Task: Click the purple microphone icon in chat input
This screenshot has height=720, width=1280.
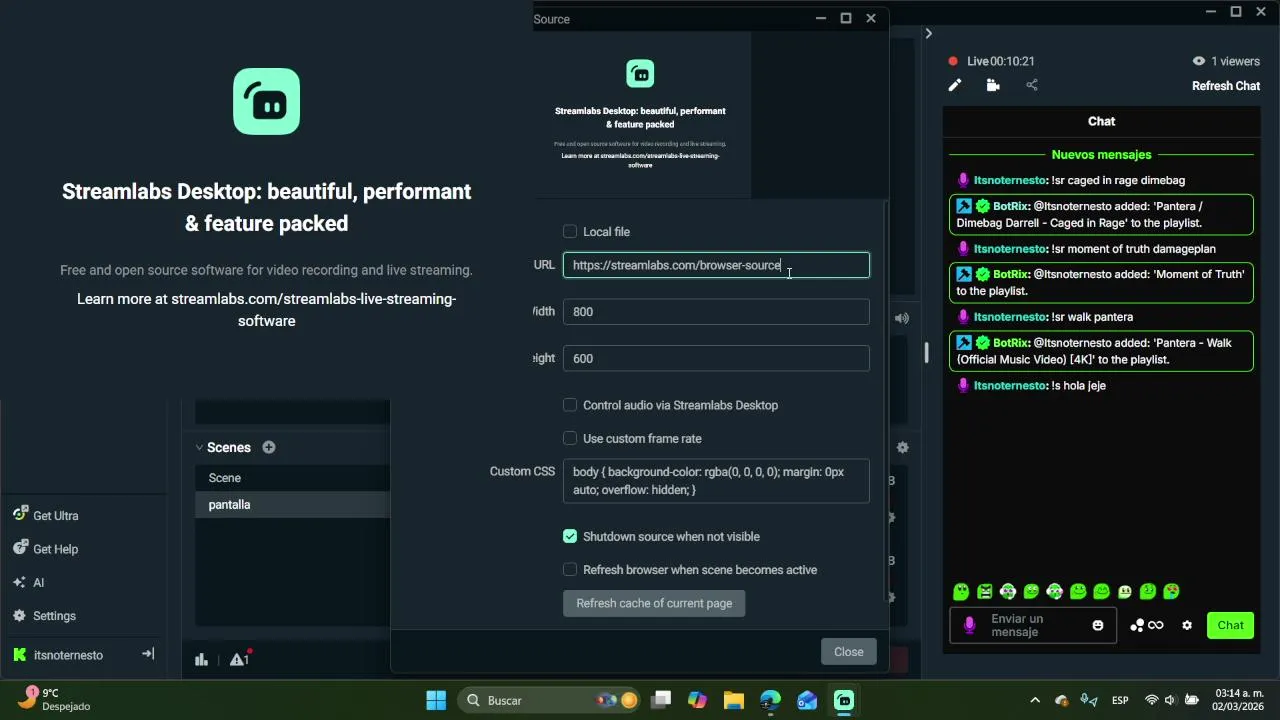Action: click(x=968, y=625)
